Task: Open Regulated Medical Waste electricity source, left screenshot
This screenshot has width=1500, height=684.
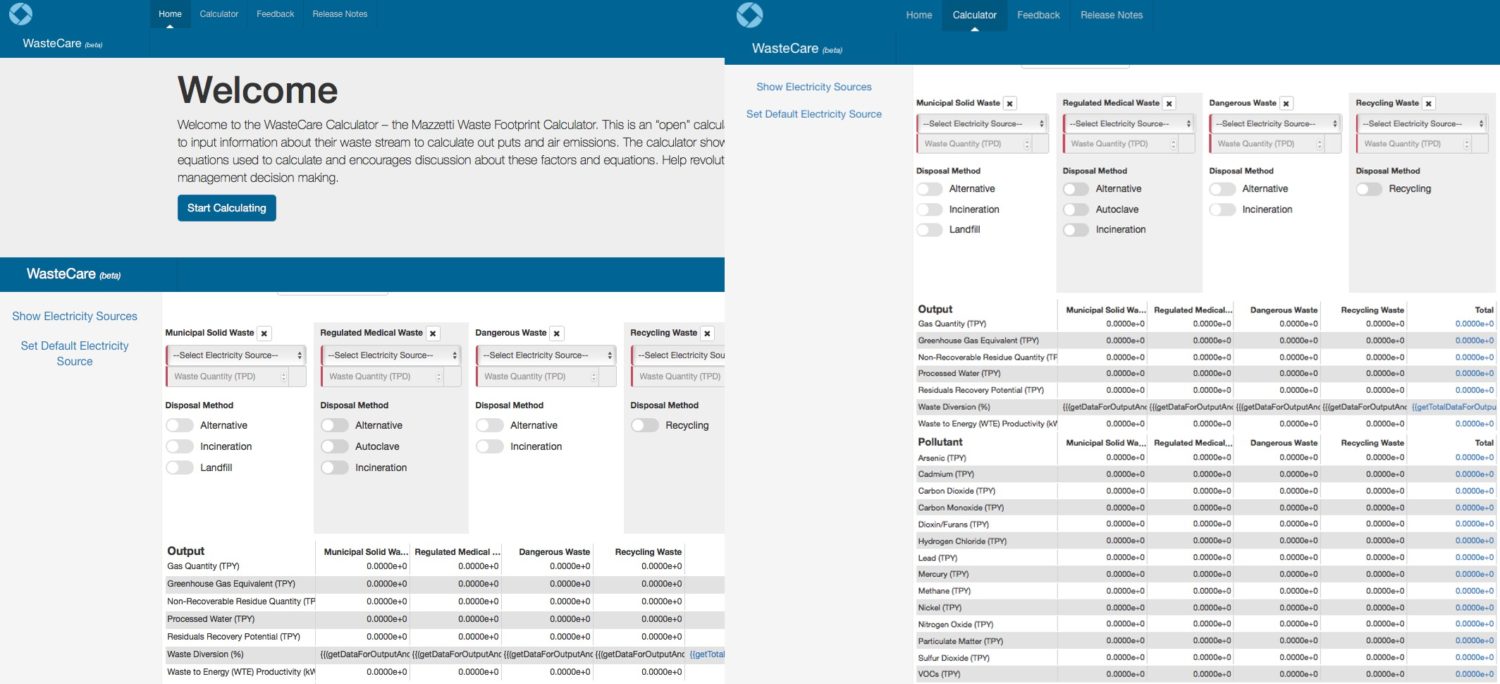Action: coord(391,355)
